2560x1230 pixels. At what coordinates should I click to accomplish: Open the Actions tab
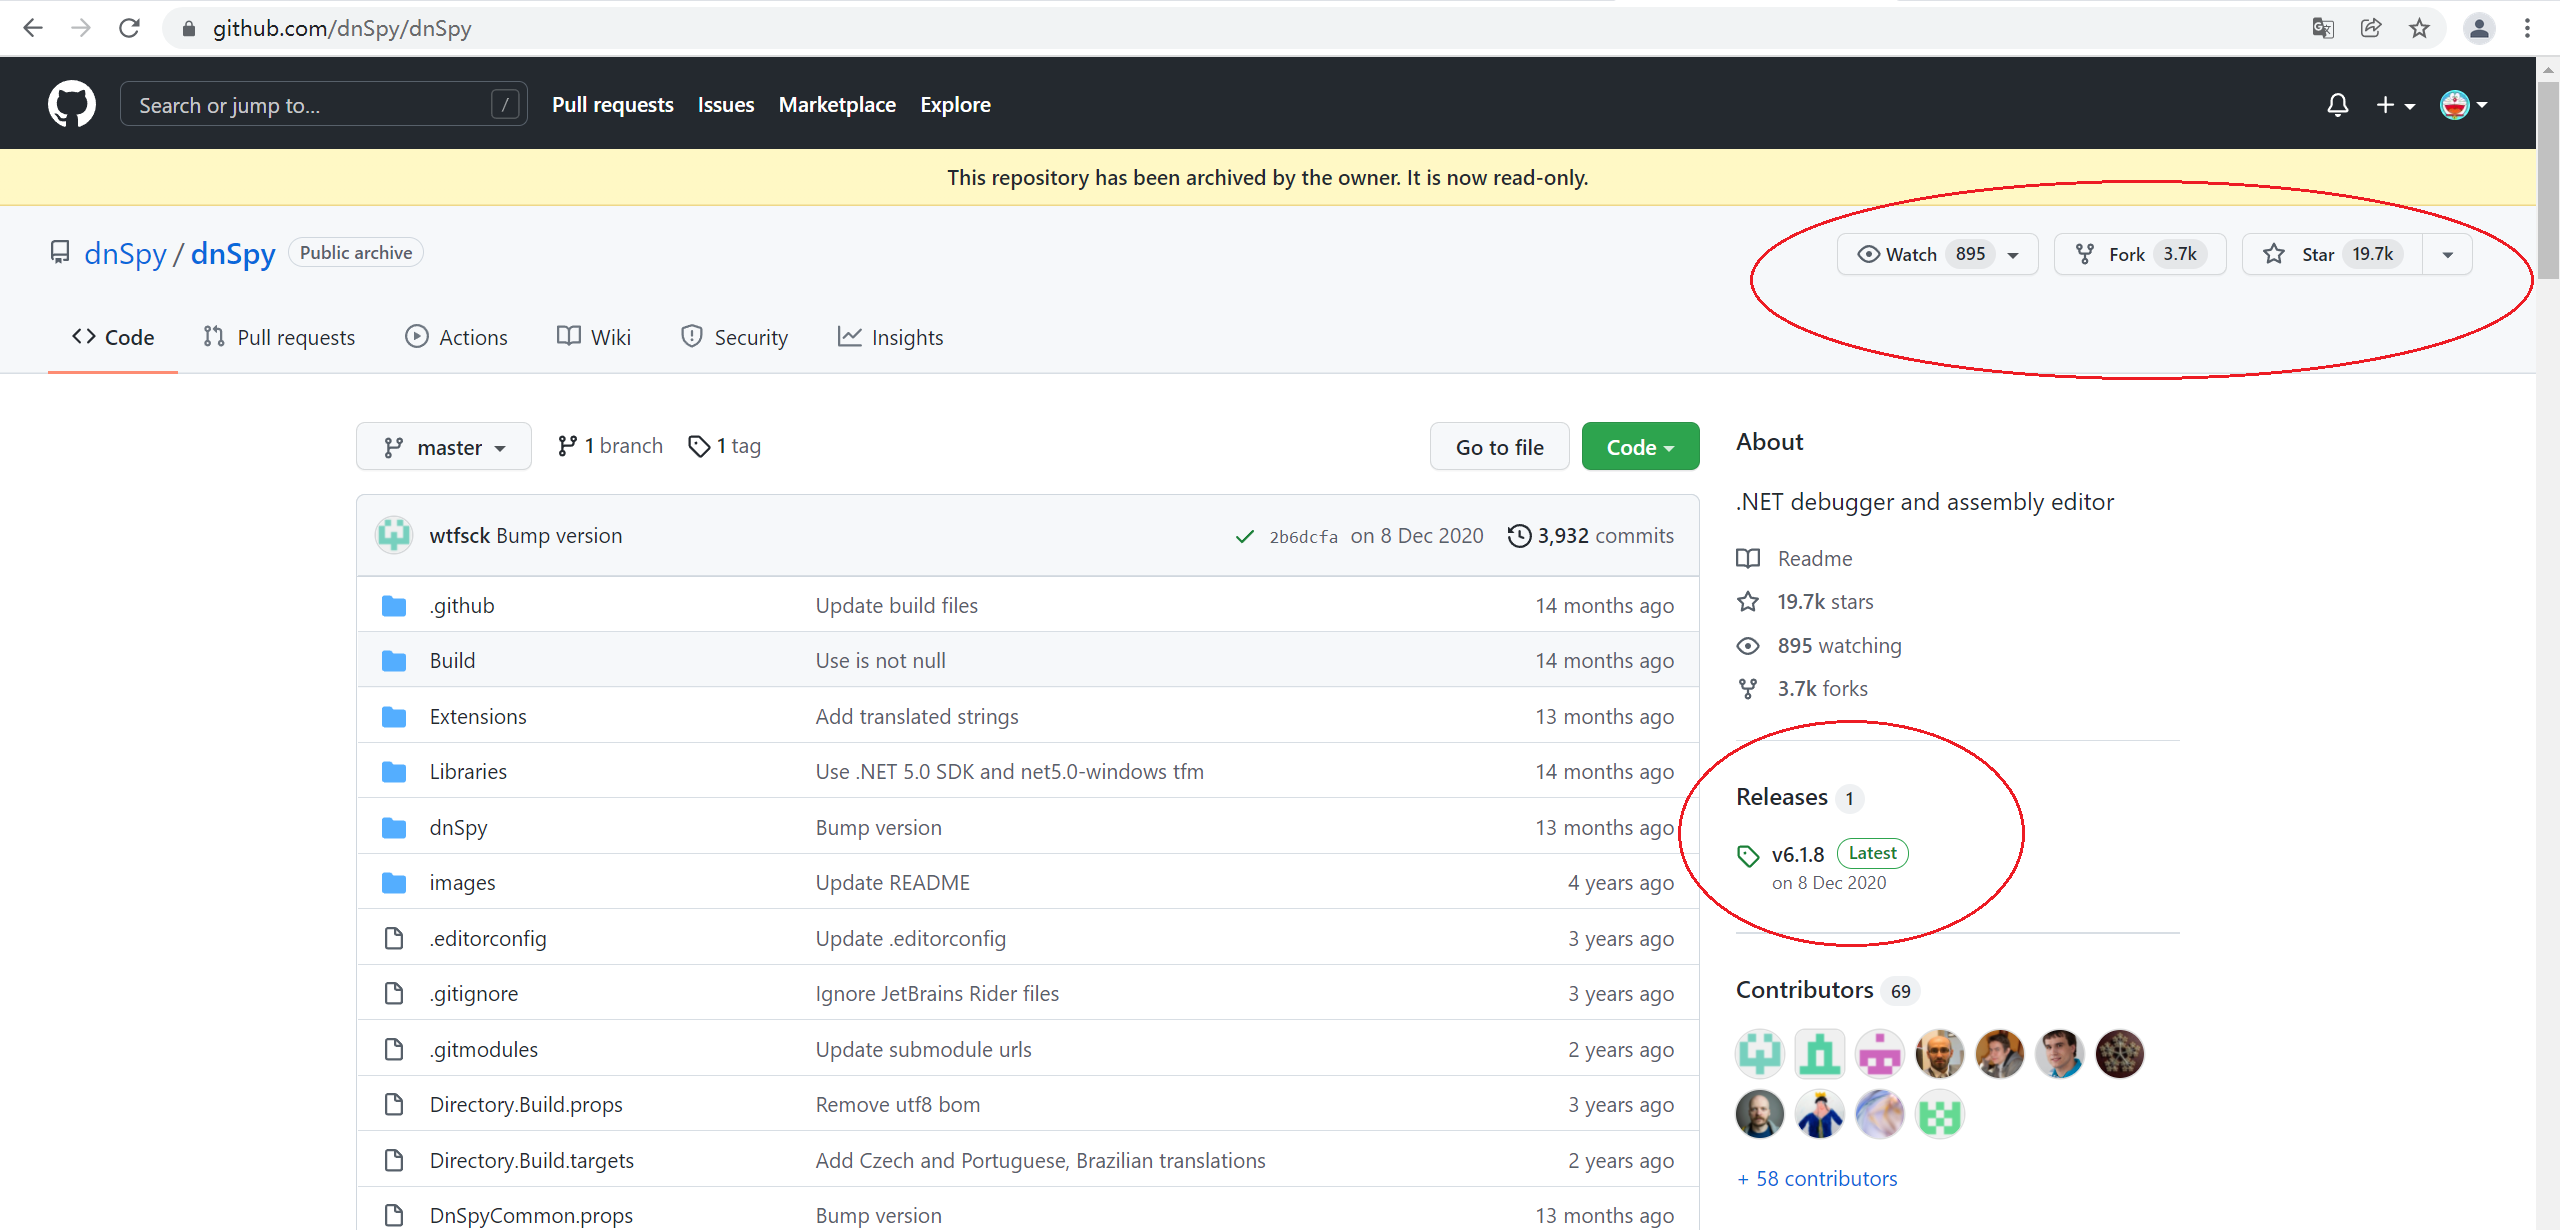[x=457, y=337]
